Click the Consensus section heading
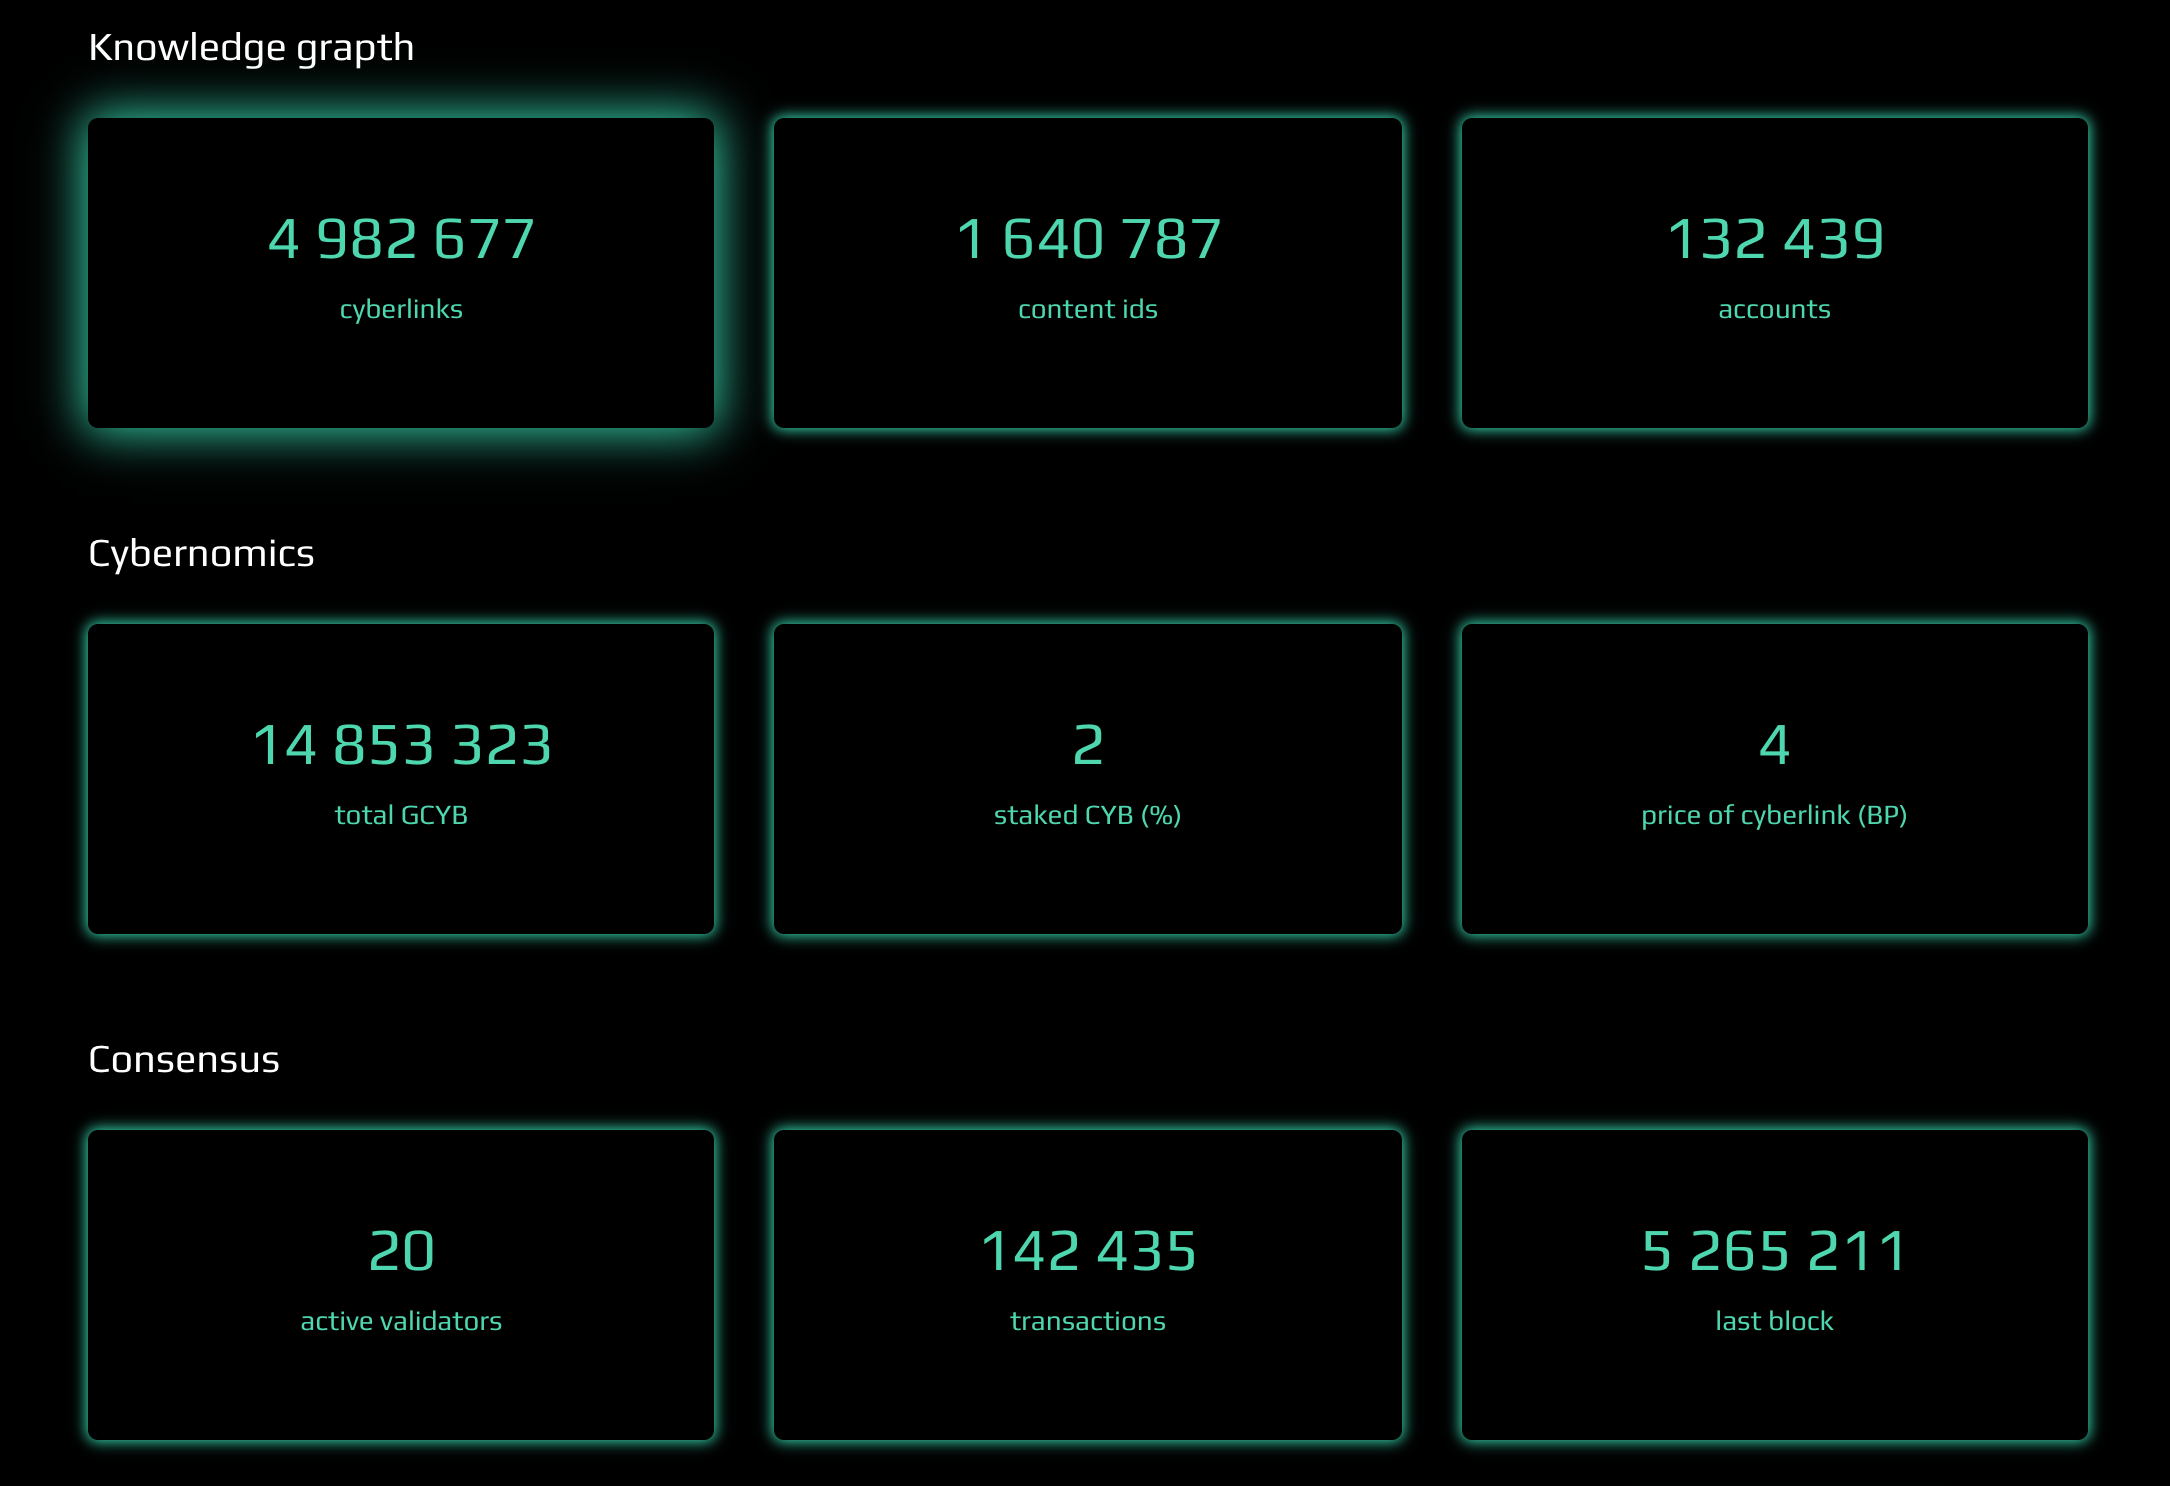 [x=184, y=1060]
